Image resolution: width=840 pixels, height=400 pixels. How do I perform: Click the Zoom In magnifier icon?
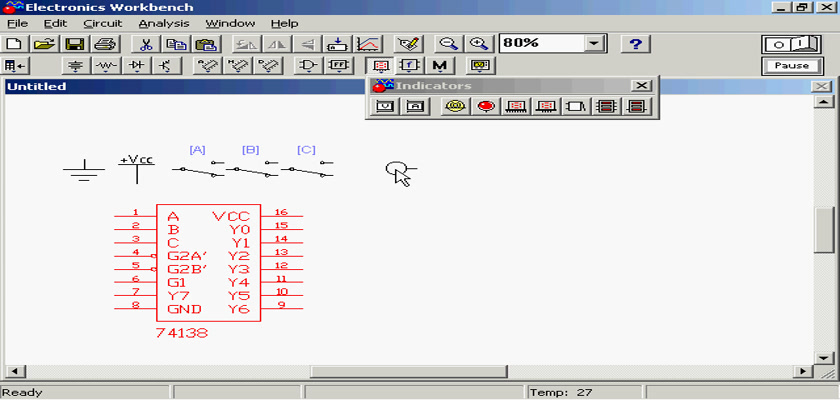tap(478, 44)
